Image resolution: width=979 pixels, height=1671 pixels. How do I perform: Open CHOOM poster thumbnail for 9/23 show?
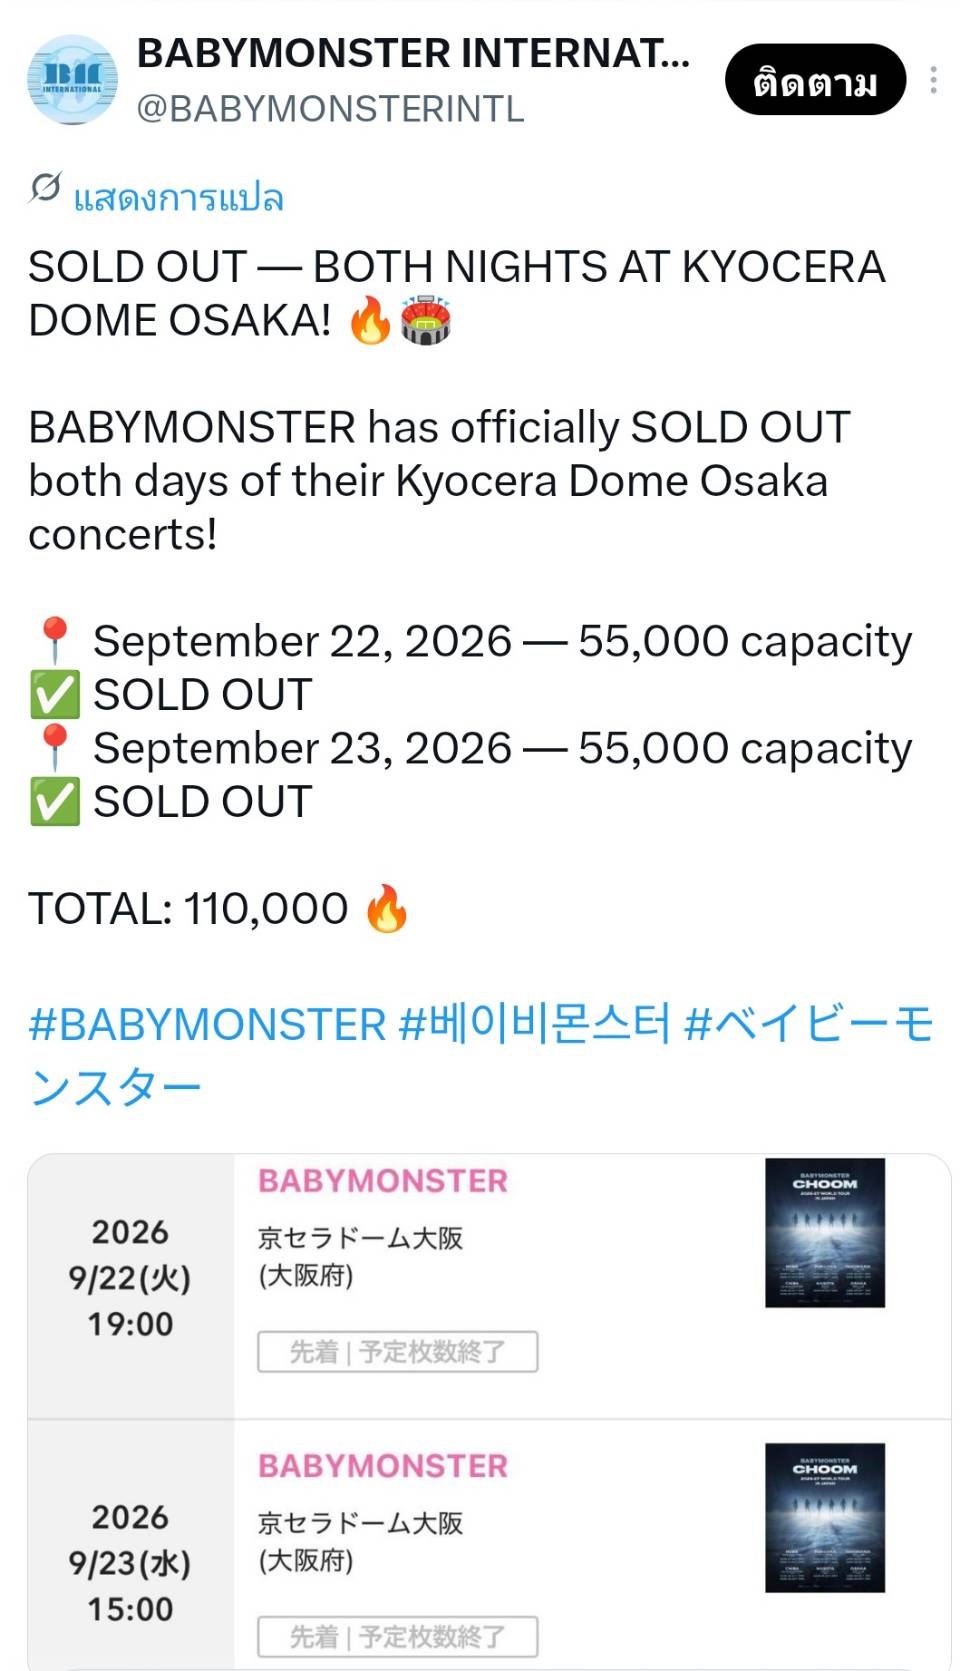(x=825, y=1518)
